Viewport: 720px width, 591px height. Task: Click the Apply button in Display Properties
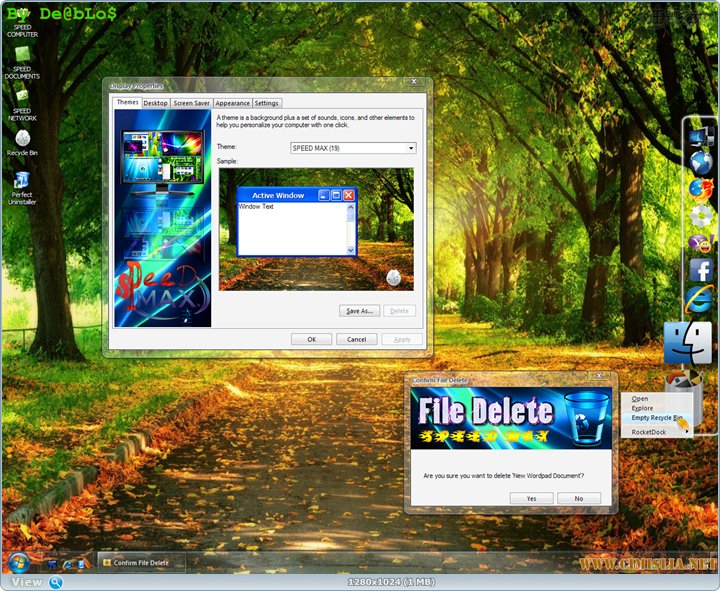(402, 339)
